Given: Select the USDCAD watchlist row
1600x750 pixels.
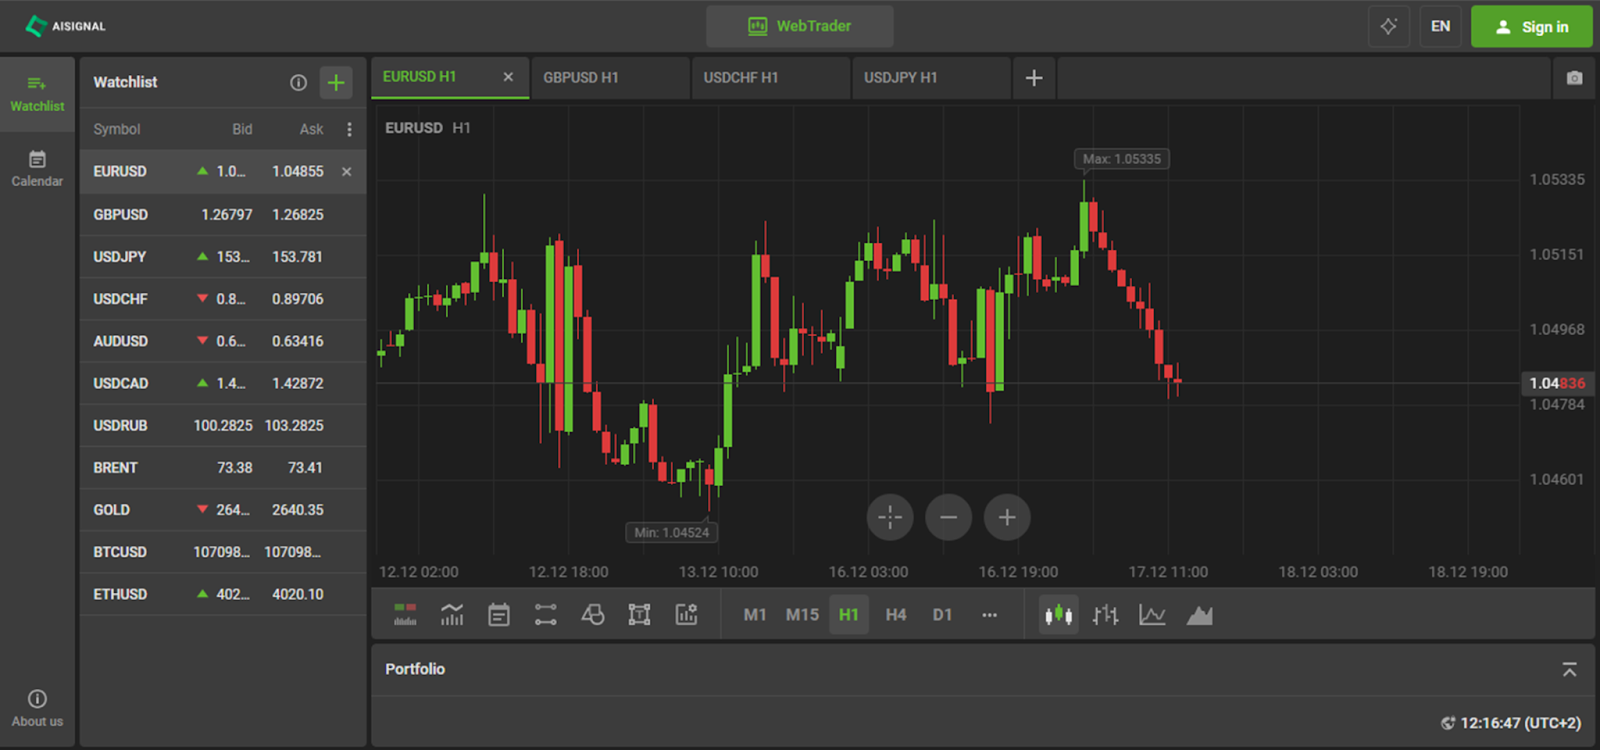Looking at the screenshot, I should (x=223, y=383).
